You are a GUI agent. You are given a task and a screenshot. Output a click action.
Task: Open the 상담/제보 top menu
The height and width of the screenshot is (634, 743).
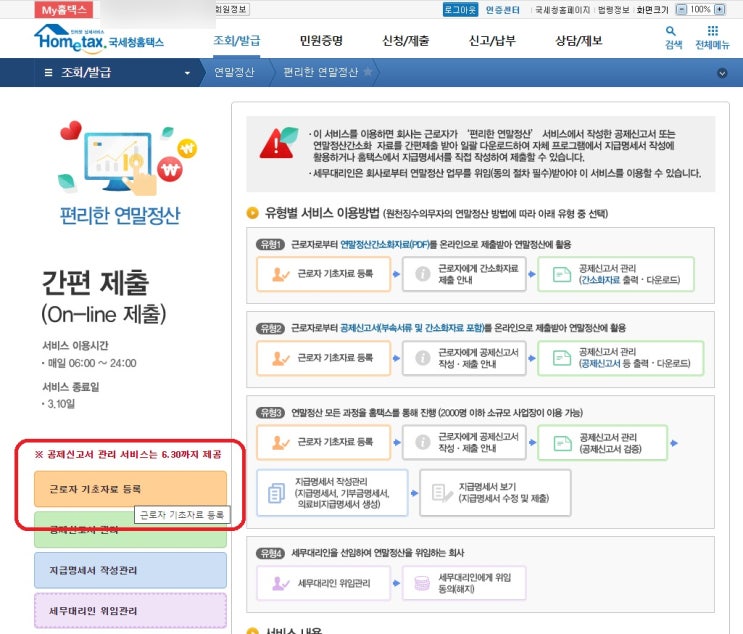click(x=579, y=40)
